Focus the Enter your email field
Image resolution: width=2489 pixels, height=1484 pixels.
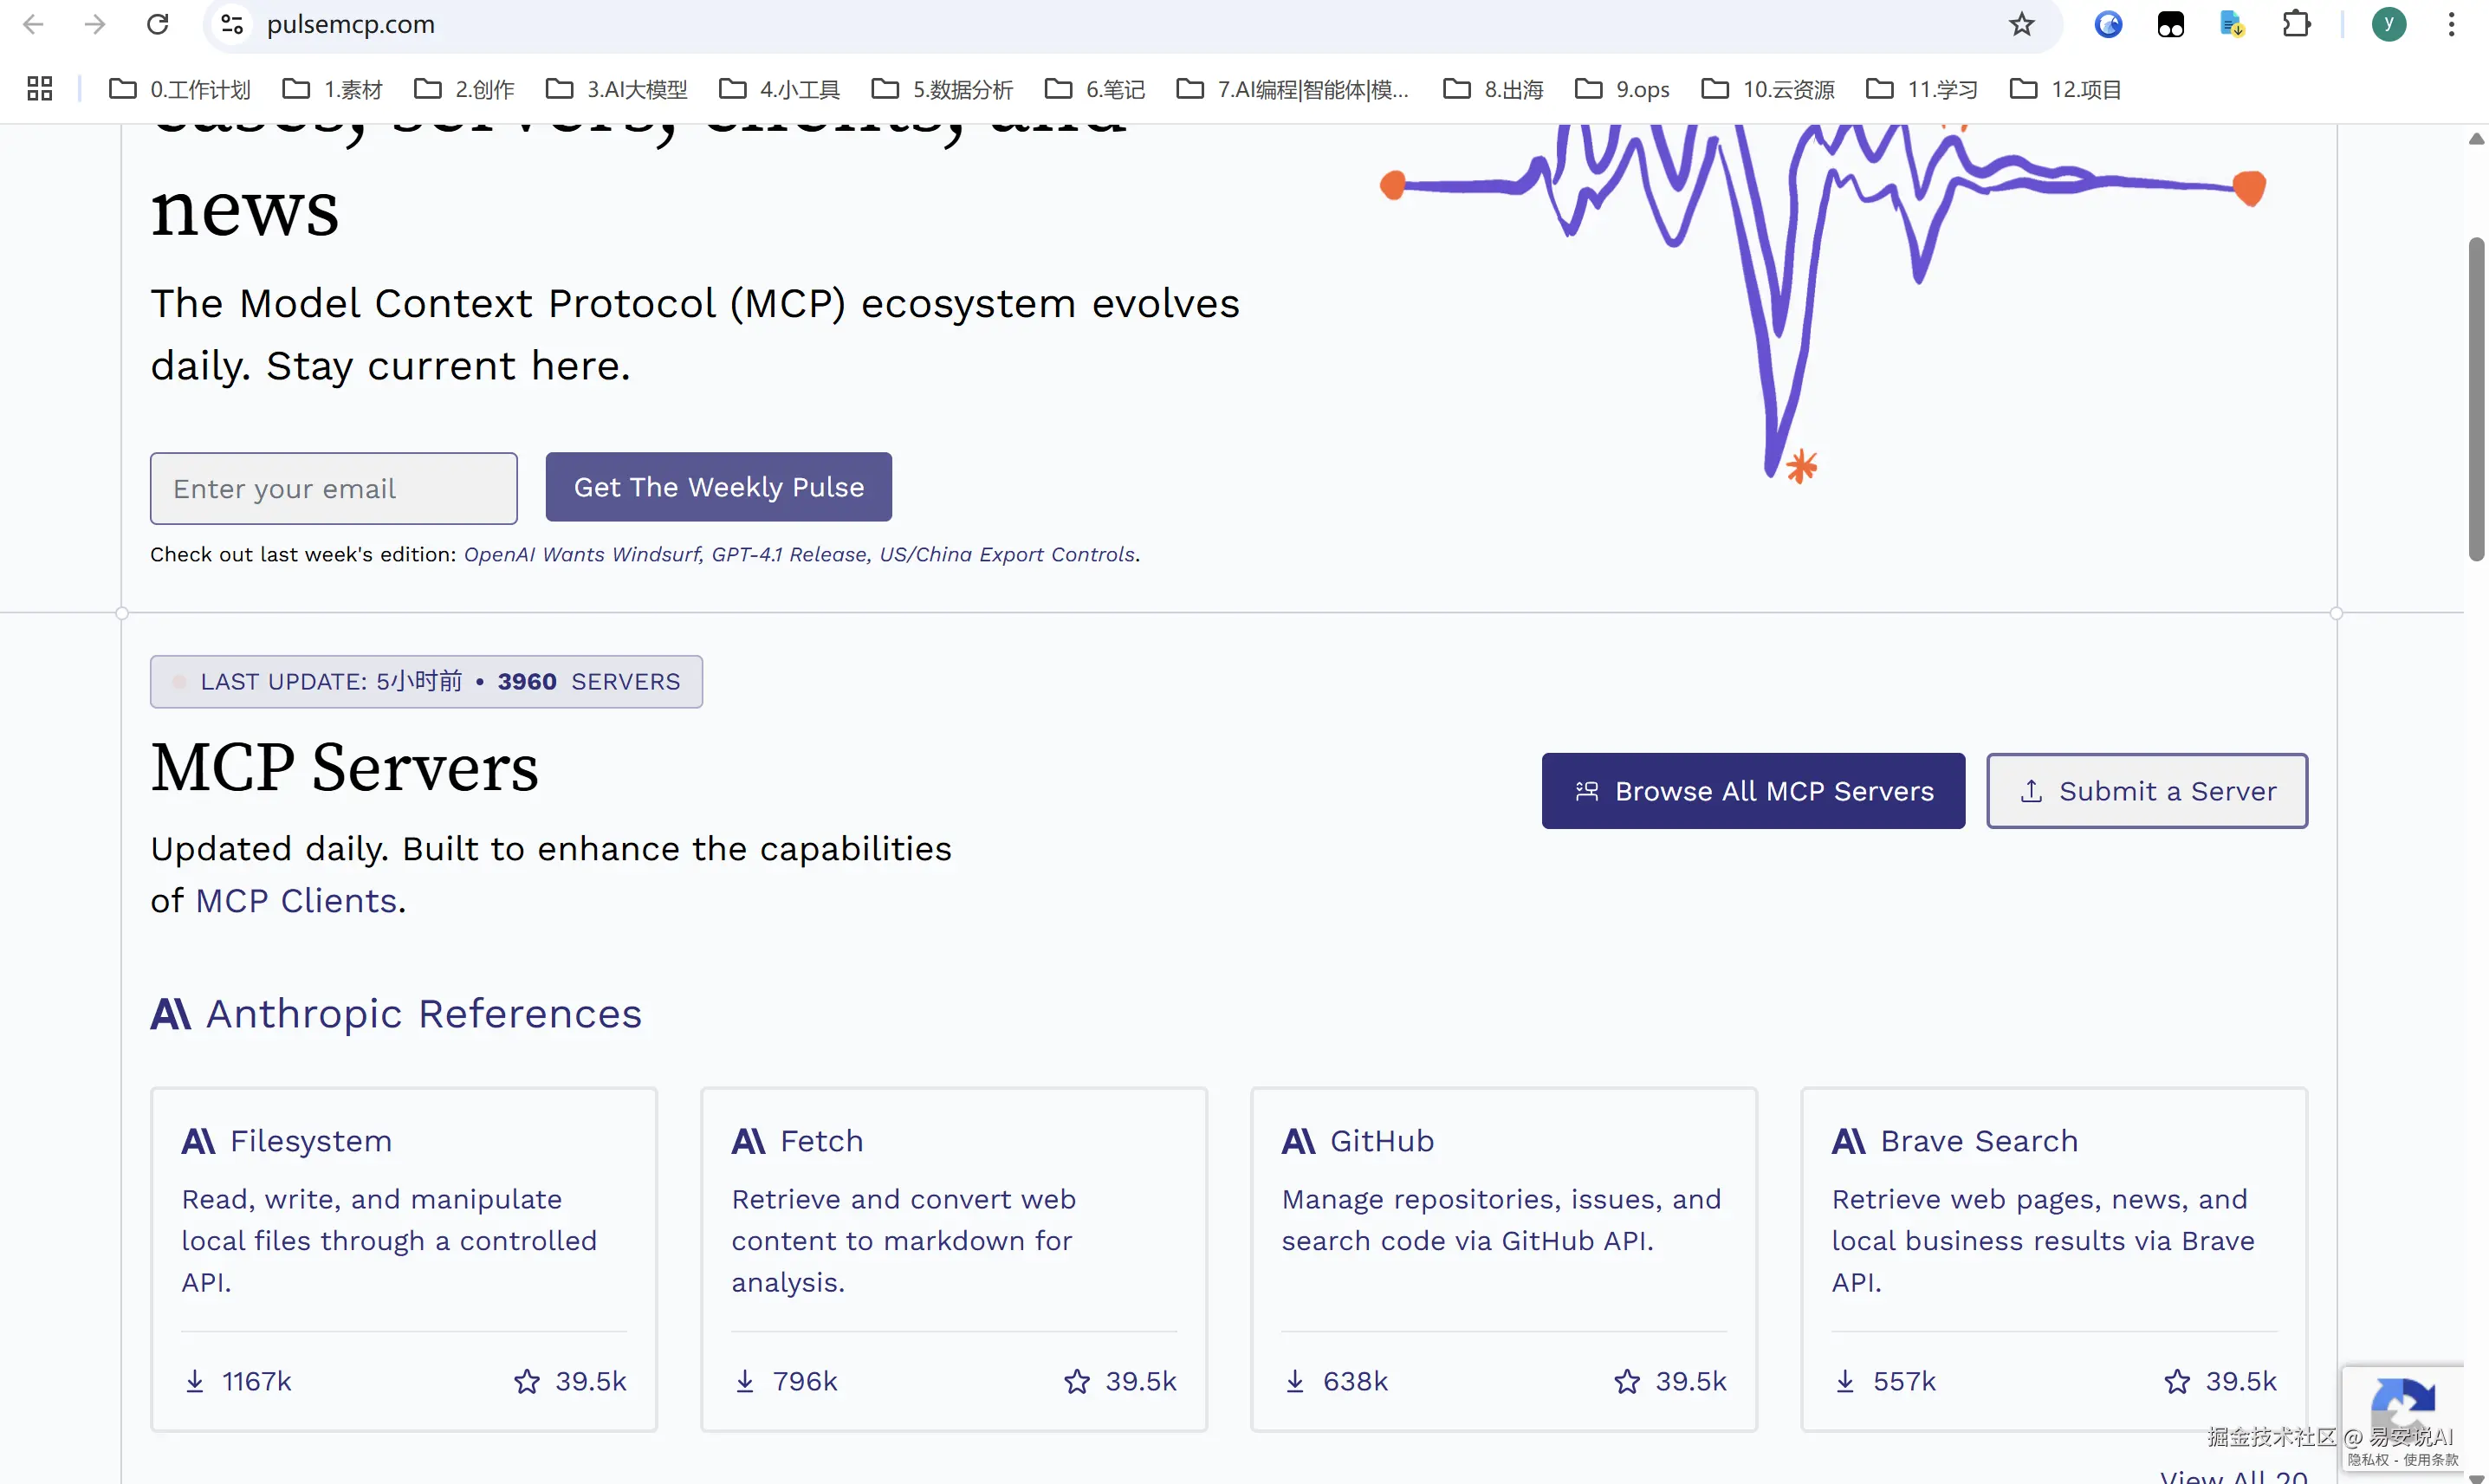pos(333,488)
